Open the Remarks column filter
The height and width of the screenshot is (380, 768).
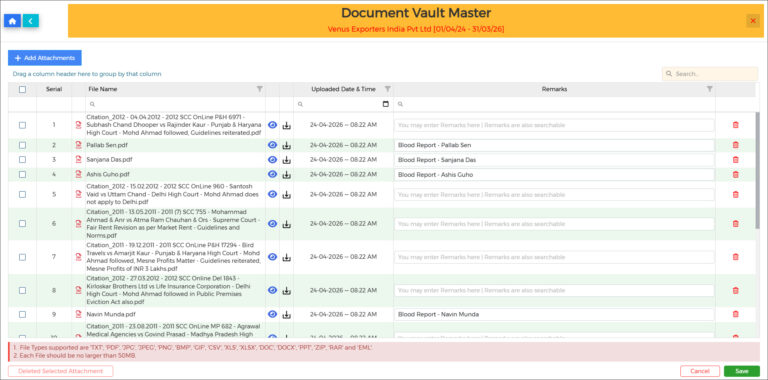coord(709,89)
